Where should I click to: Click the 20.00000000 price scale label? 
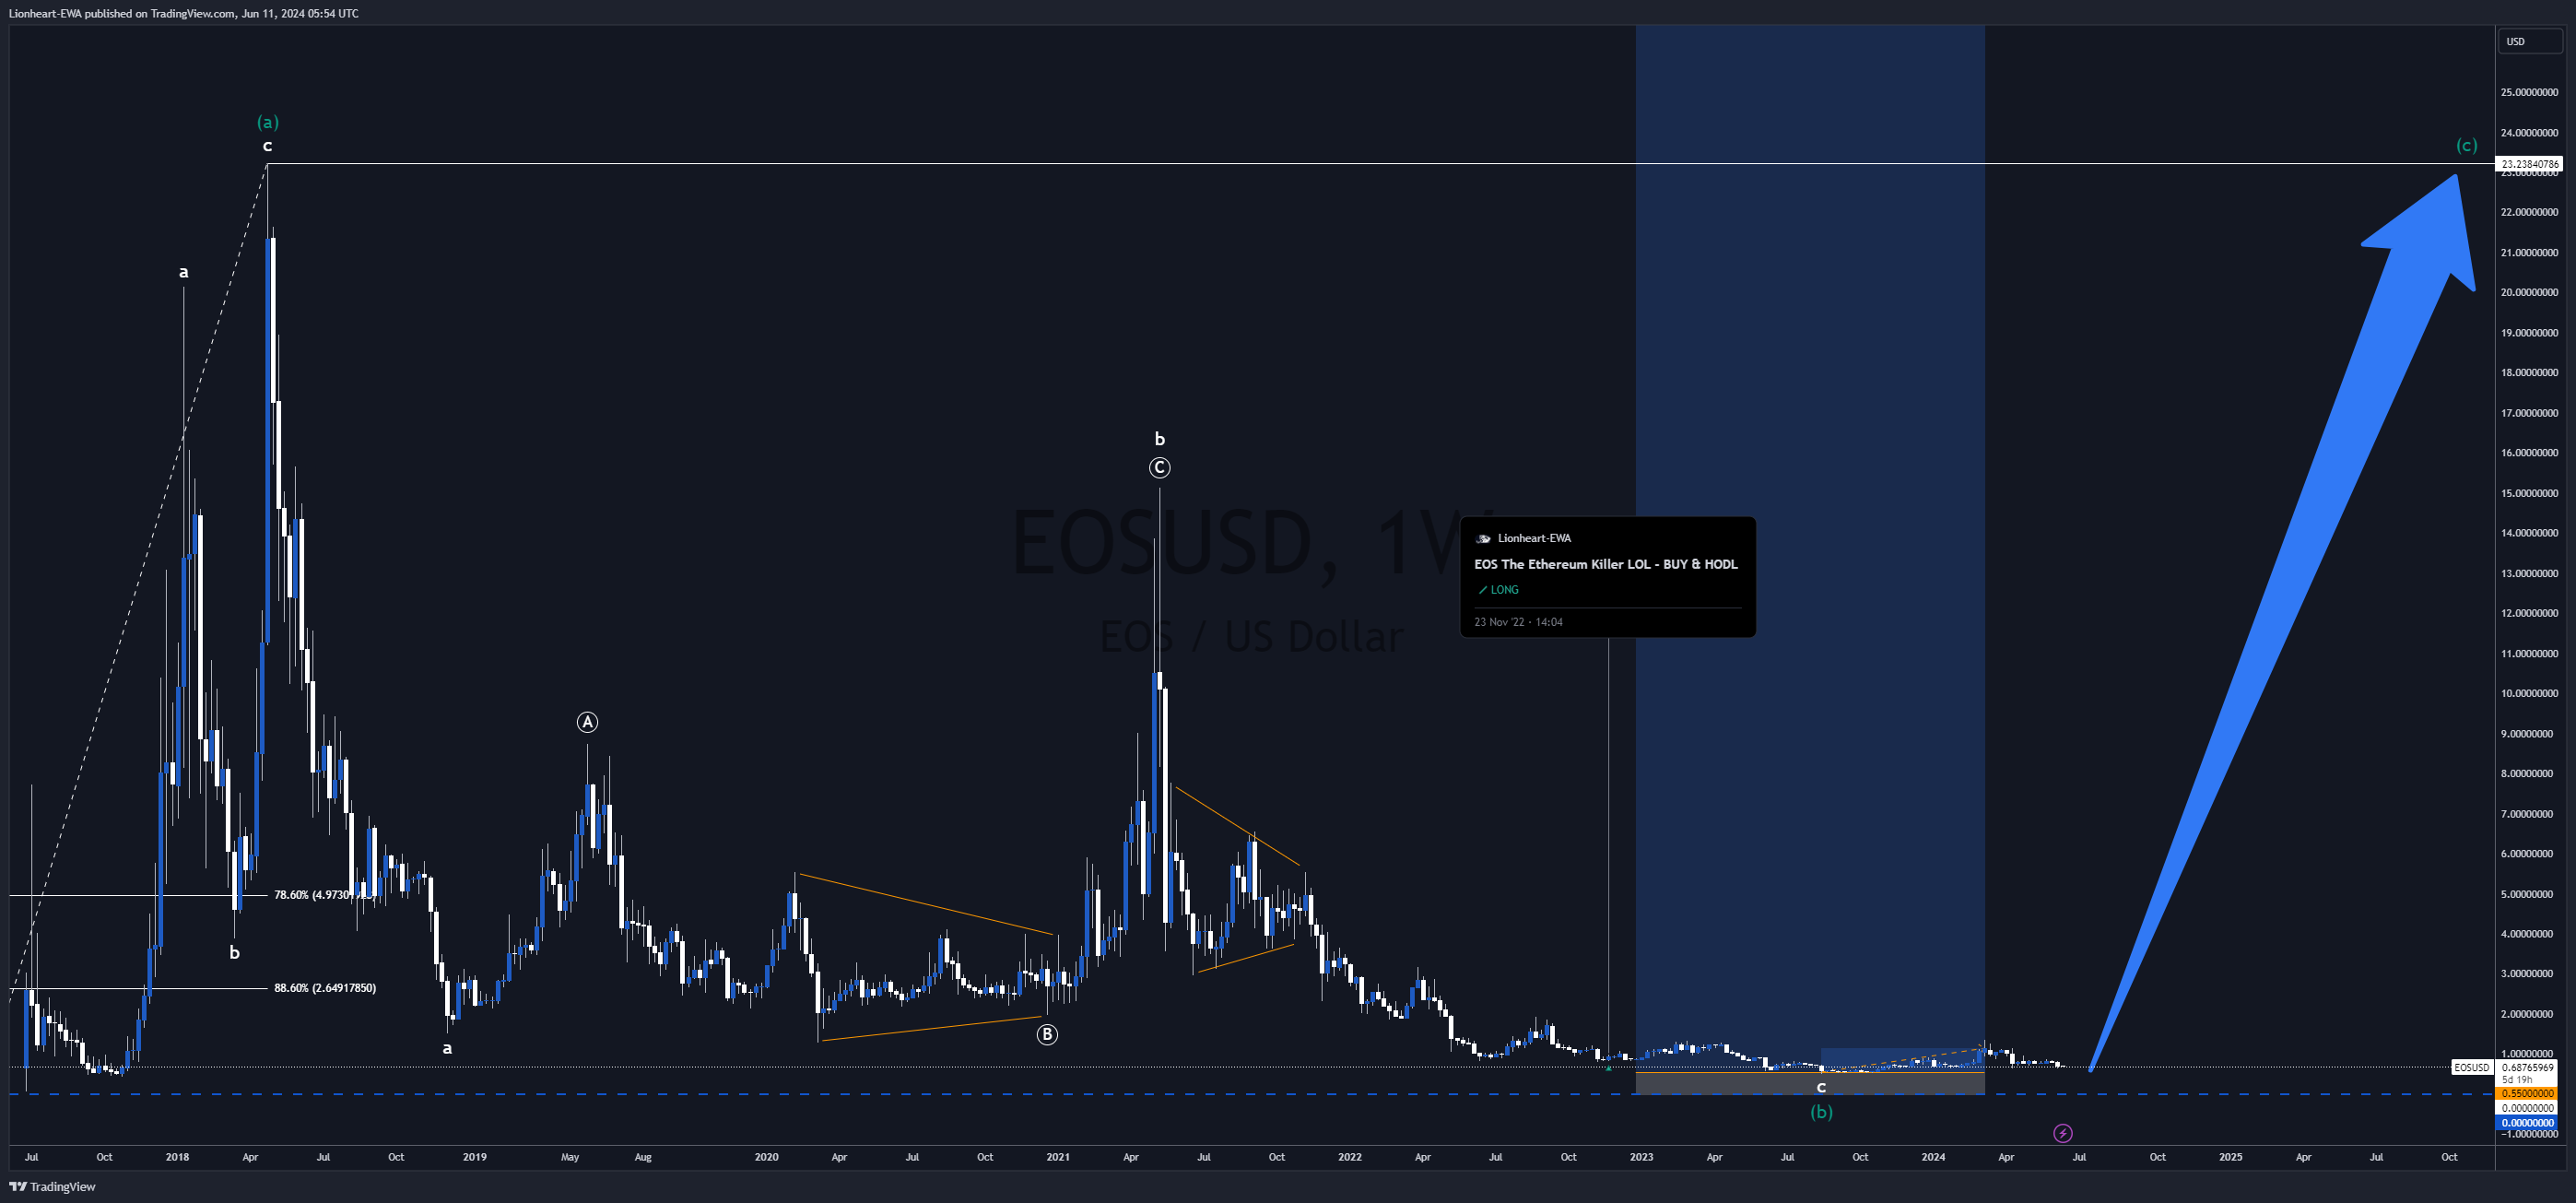[2529, 292]
